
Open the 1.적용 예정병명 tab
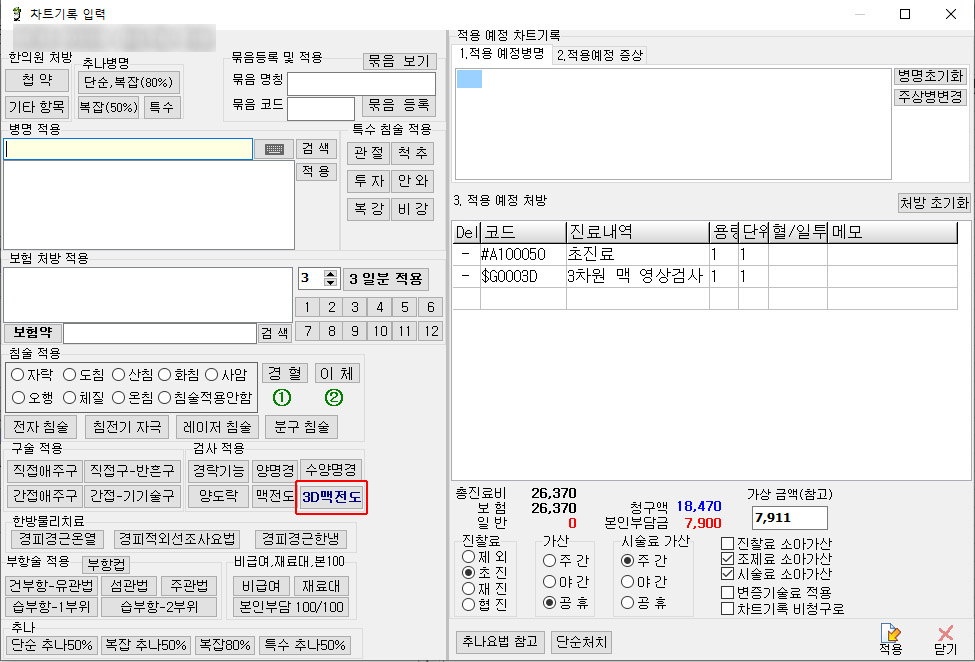503,54
